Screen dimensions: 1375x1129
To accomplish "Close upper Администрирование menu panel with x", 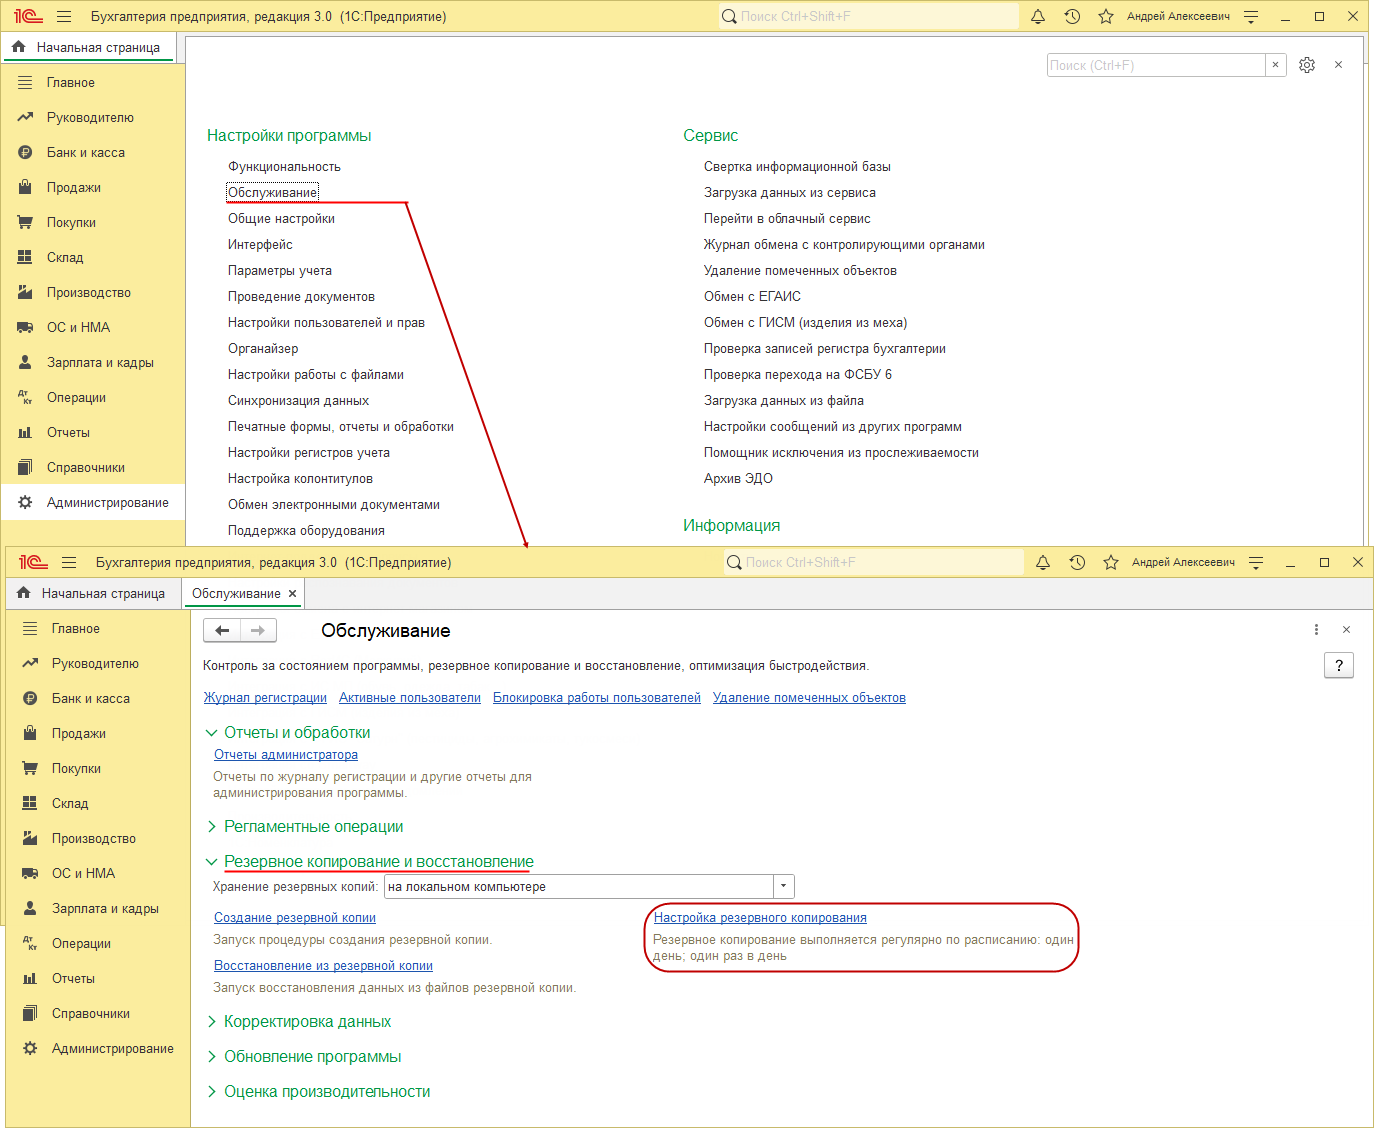I will tap(1338, 65).
